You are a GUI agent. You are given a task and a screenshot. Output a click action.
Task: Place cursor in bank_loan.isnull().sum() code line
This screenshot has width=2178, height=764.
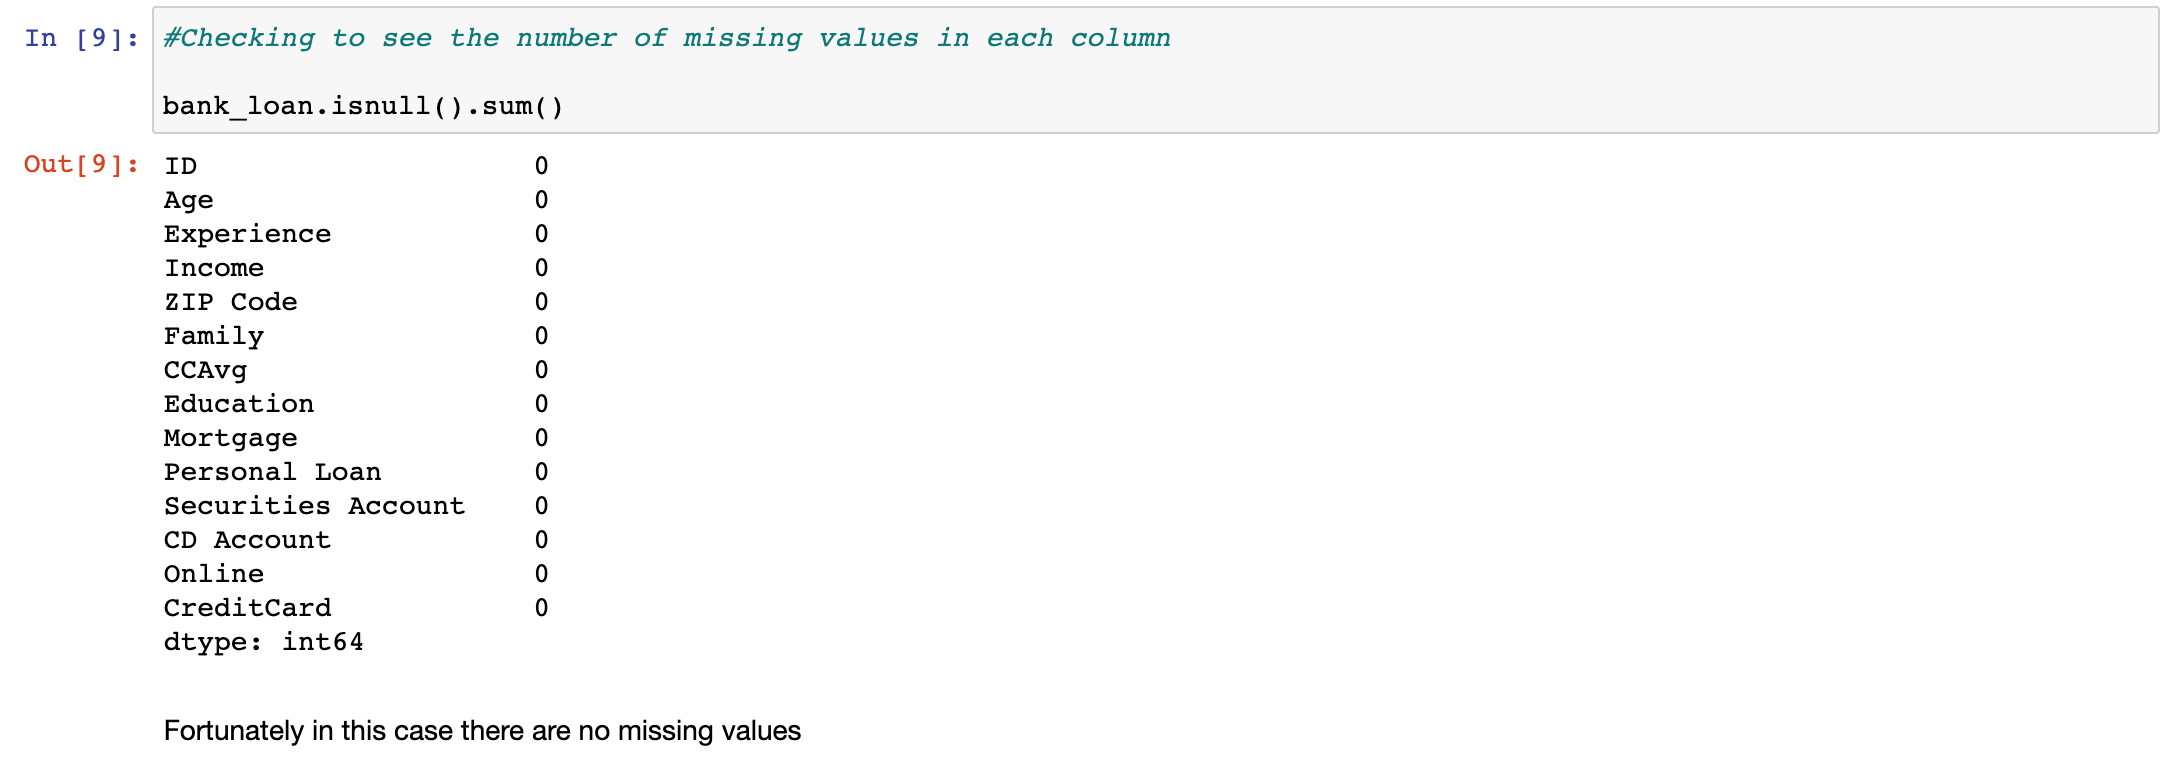[x=363, y=106]
